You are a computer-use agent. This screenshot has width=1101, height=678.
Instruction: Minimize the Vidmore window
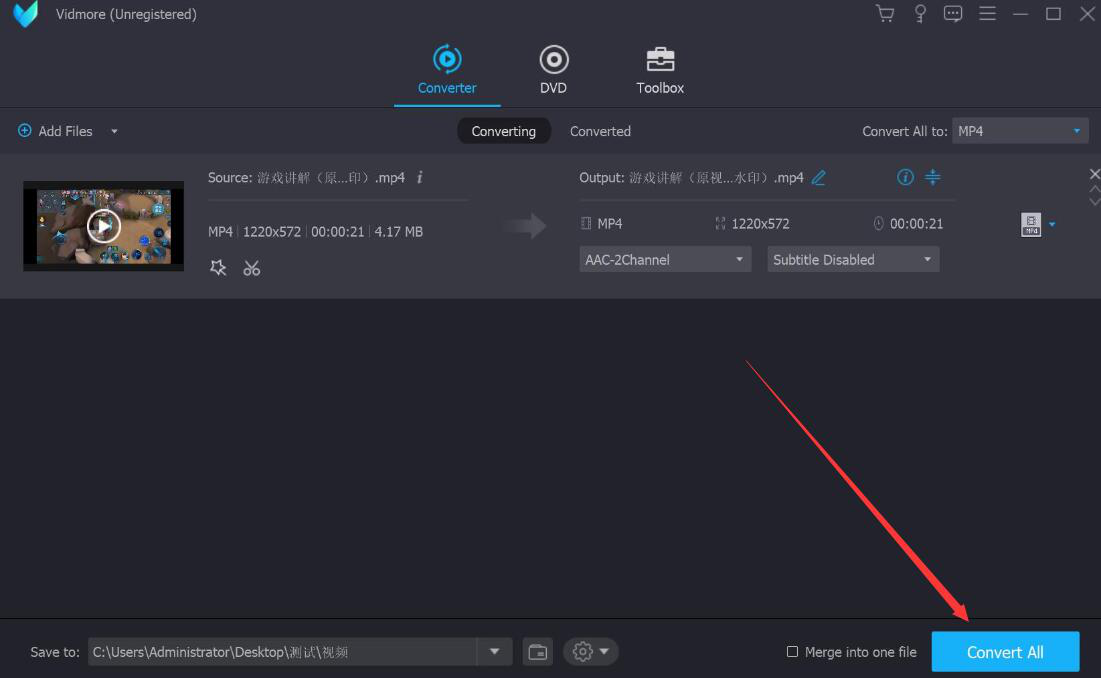[1020, 13]
